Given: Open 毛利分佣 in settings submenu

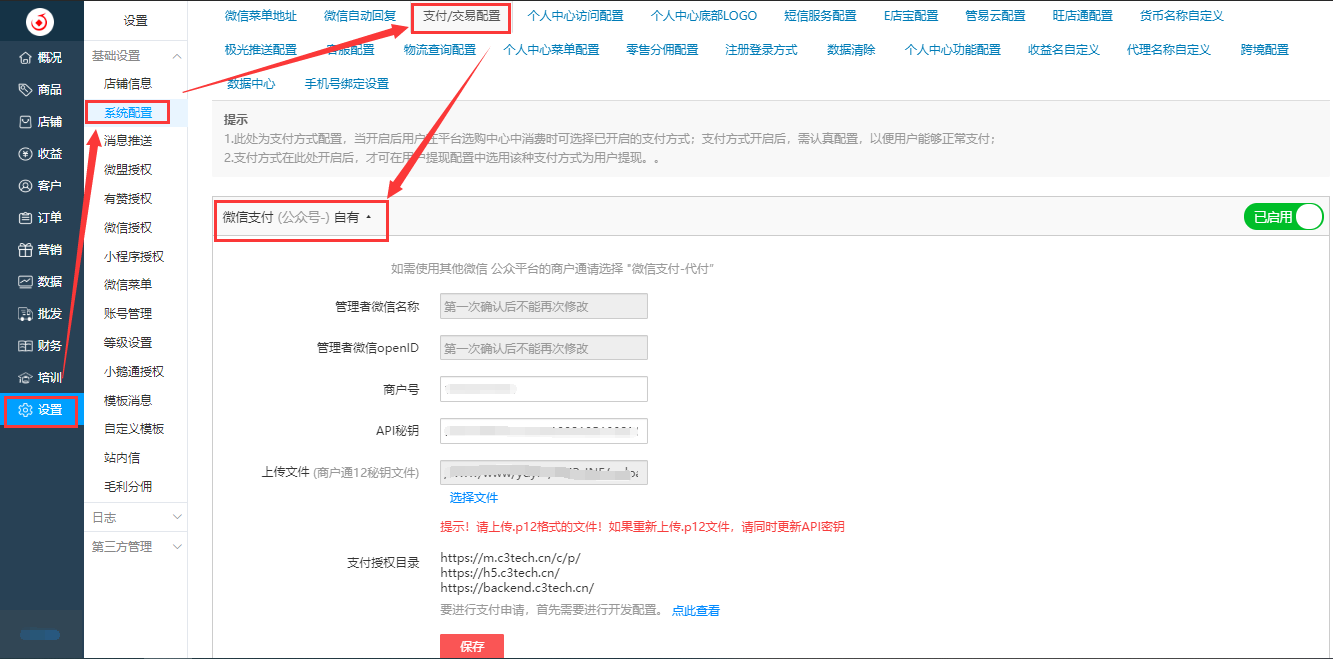Looking at the screenshot, I should [x=128, y=486].
